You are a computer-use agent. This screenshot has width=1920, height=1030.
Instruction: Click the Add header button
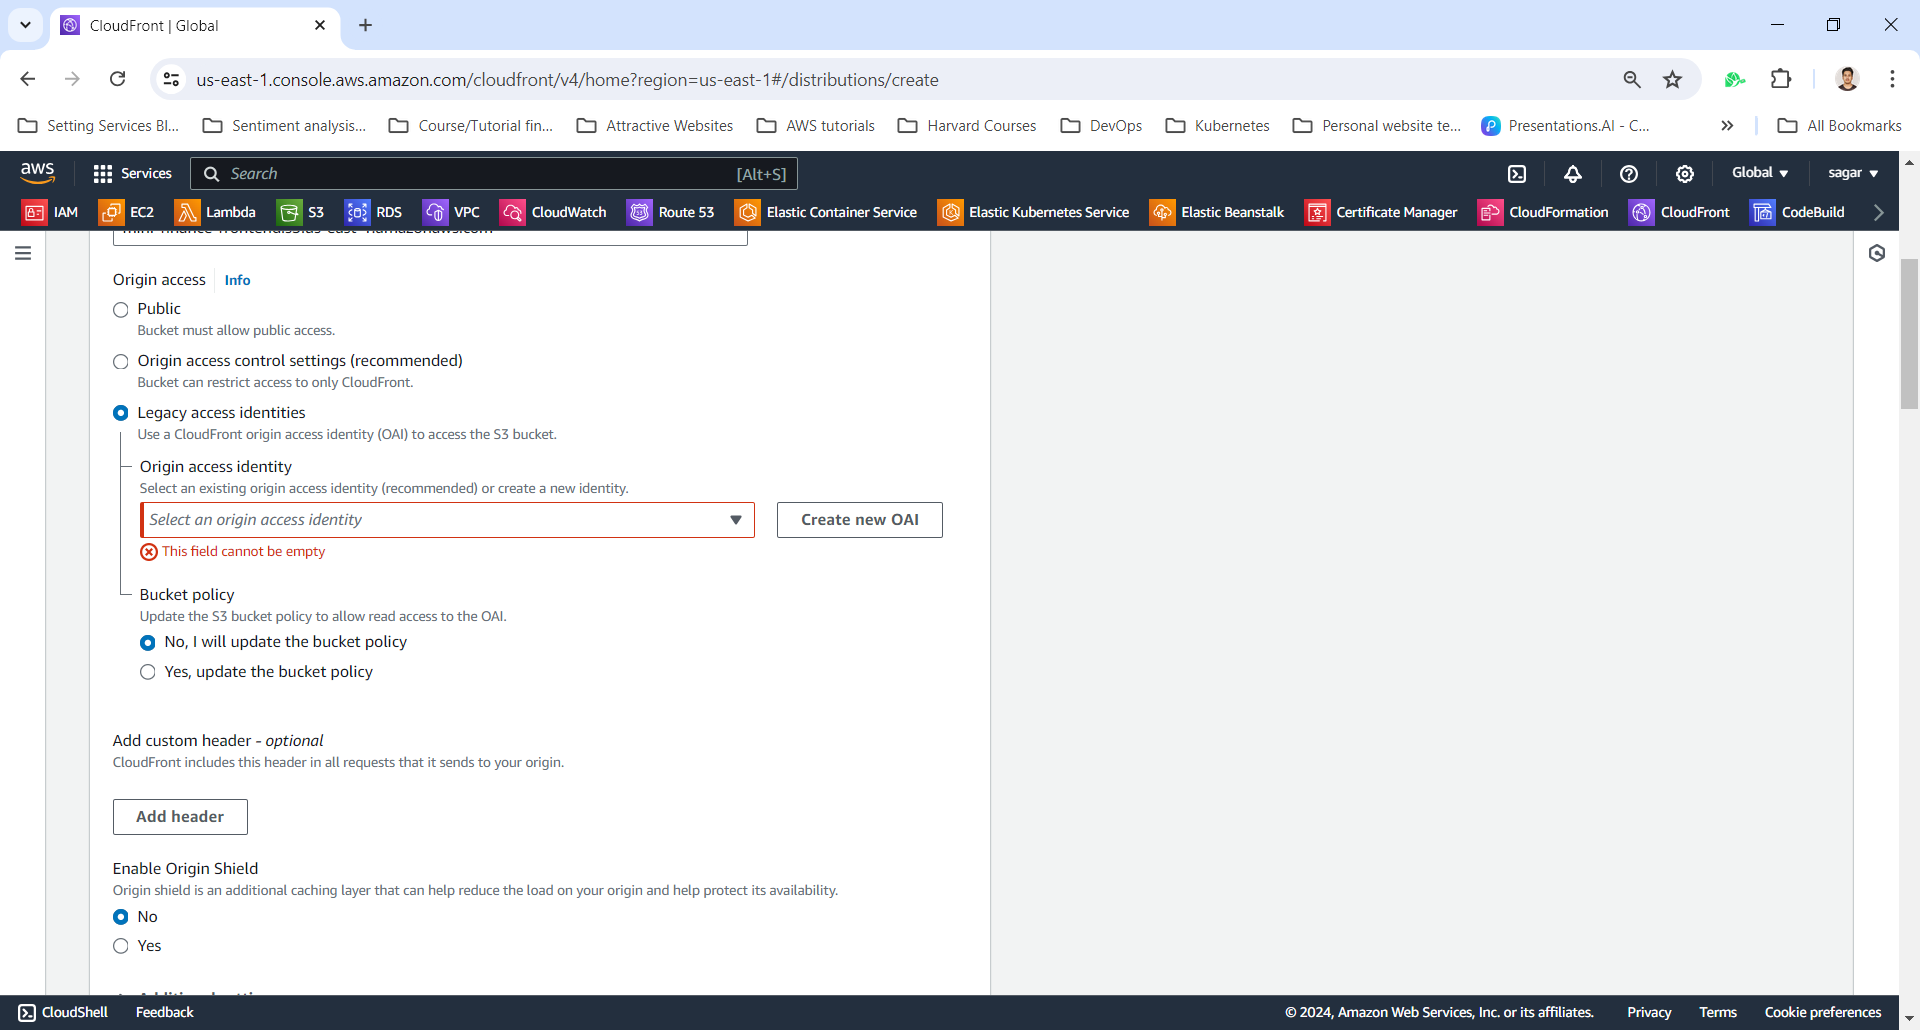point(180,817)
